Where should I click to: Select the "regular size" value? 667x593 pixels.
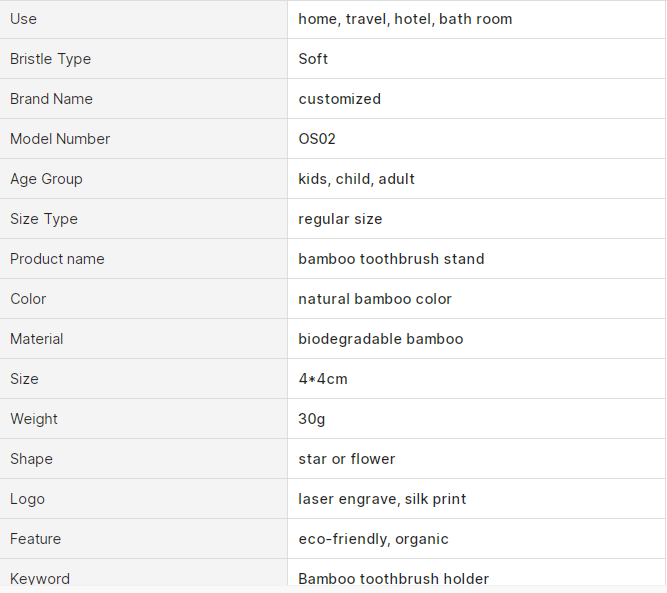coord(340,219)
